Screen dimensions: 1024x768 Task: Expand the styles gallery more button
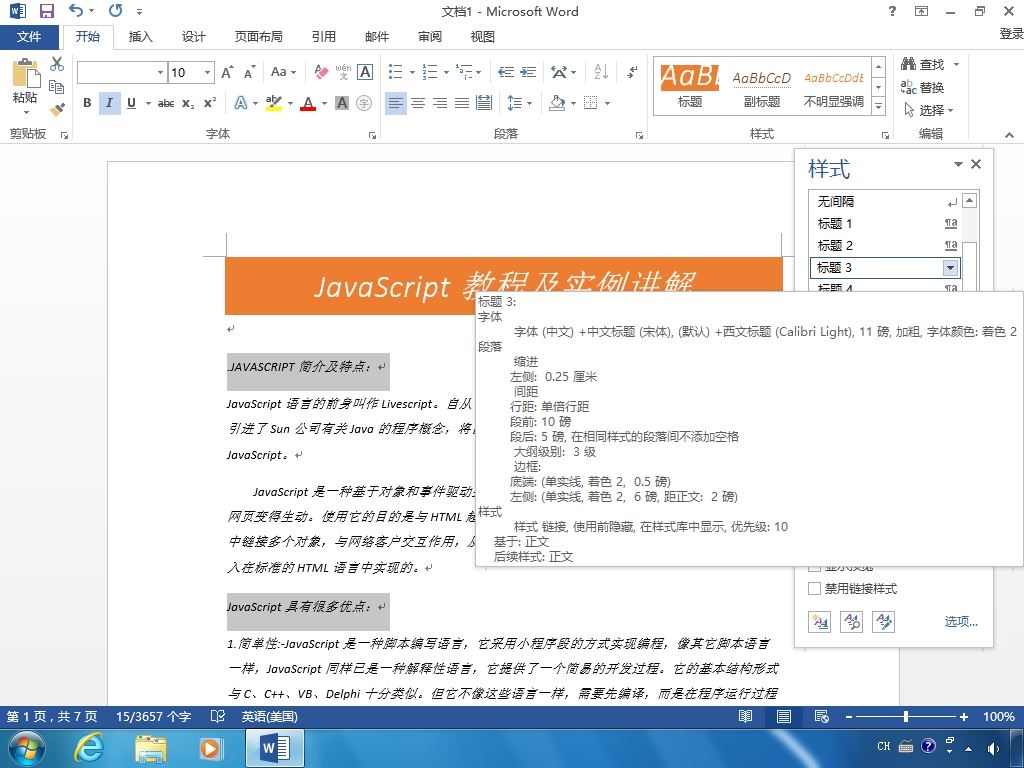click(x=879, y=106)
